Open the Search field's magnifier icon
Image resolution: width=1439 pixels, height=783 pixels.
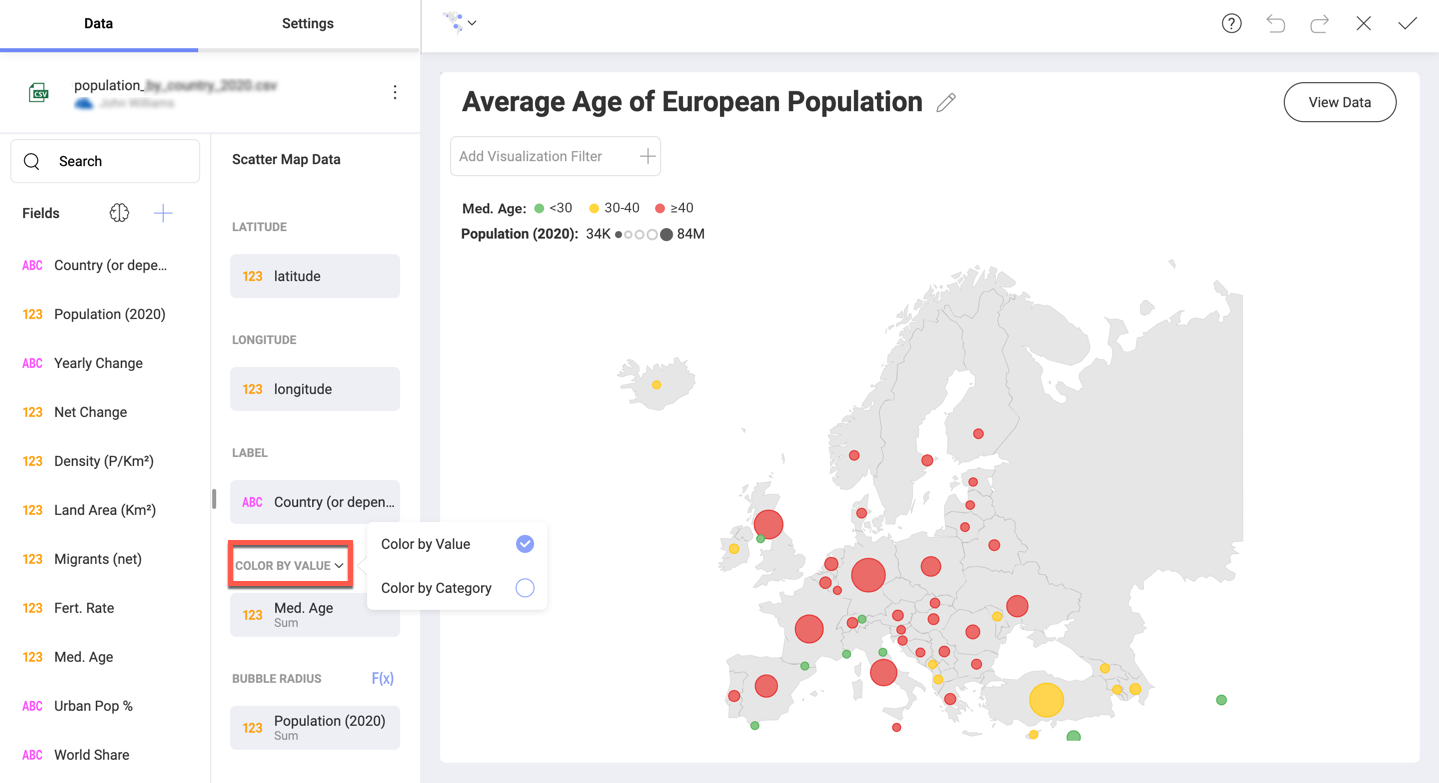31,160
